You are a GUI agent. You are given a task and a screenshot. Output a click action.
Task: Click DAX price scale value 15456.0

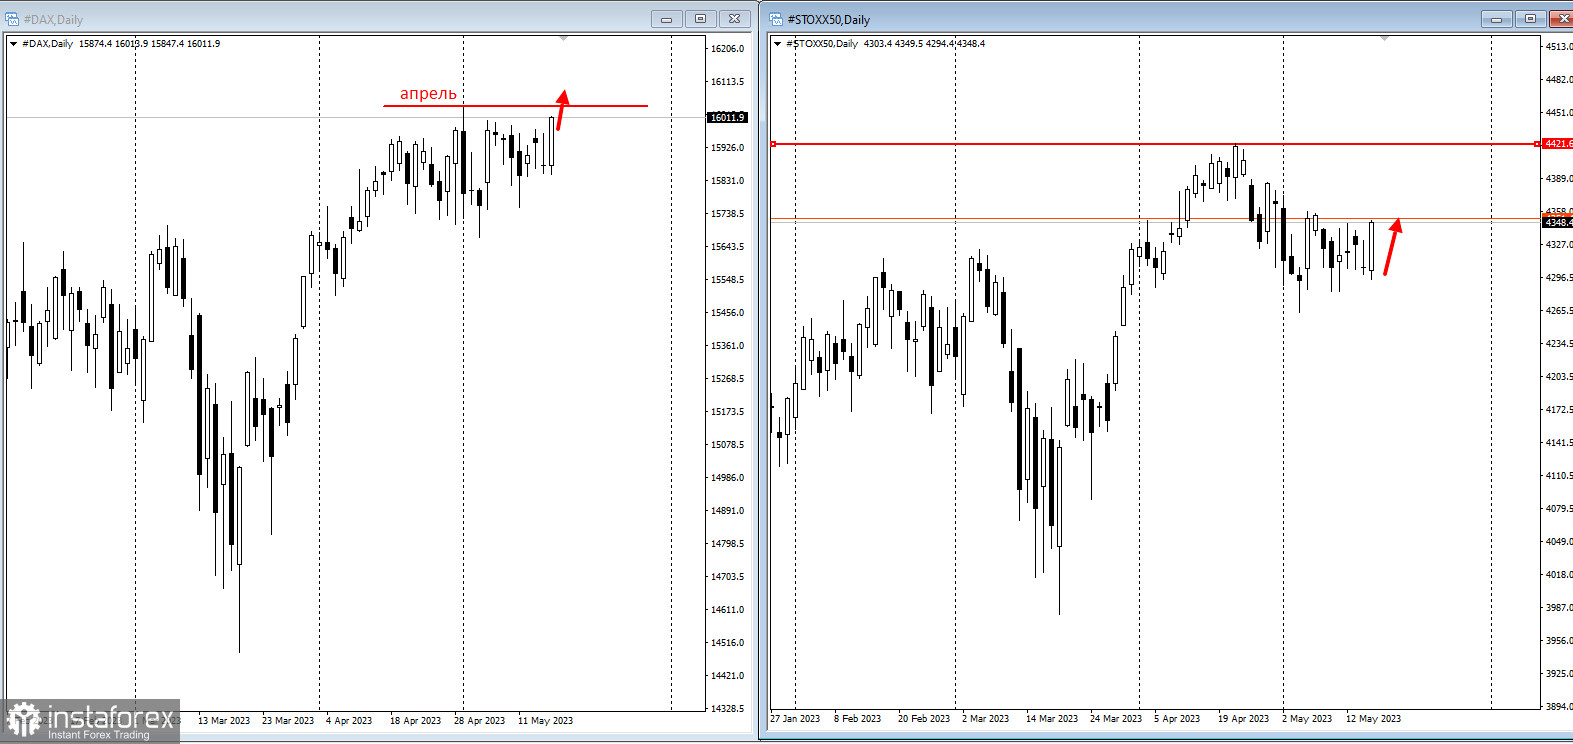tap(727, 313)
